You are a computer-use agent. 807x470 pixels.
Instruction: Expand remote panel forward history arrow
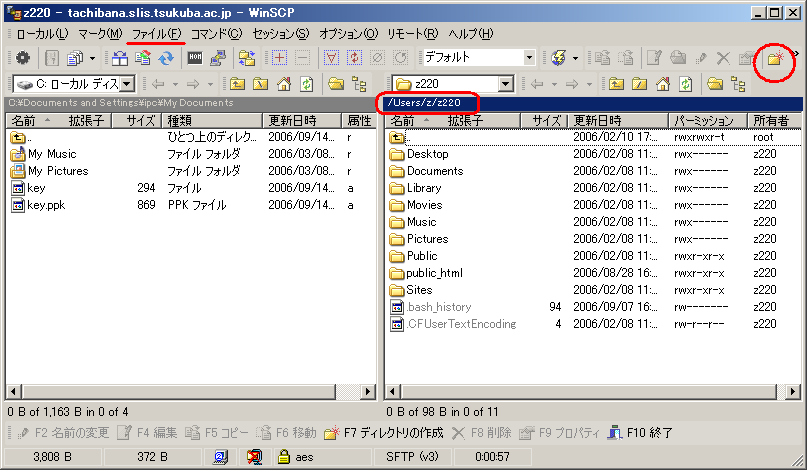point(589,84)
